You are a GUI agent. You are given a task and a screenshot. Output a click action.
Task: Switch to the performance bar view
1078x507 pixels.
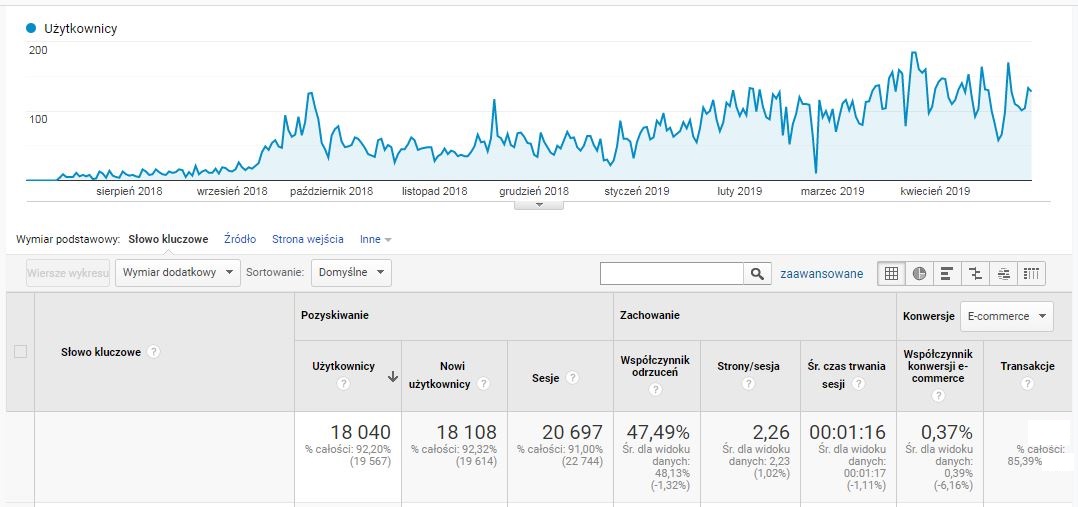tap(947, 273)
